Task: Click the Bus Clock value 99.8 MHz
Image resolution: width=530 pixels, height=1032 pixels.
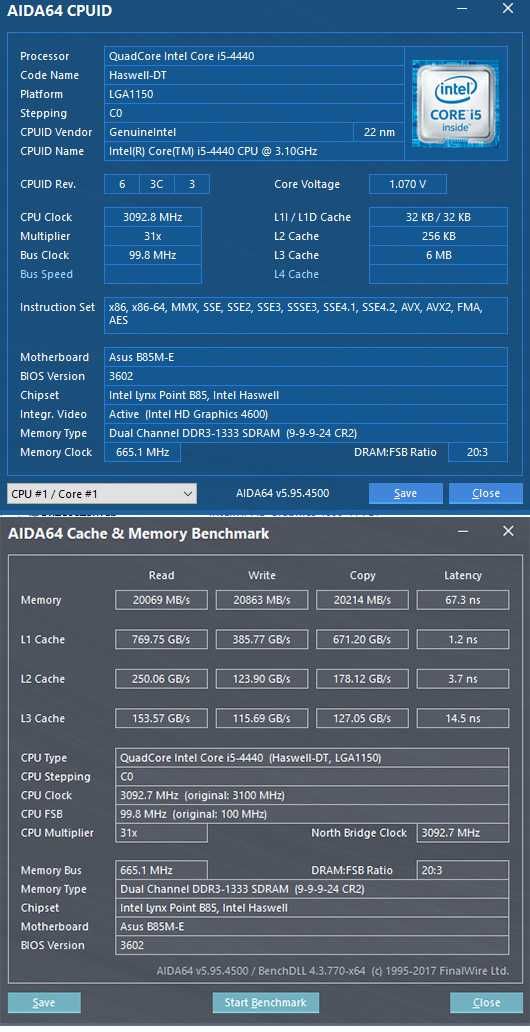Action: pos(153,255)
